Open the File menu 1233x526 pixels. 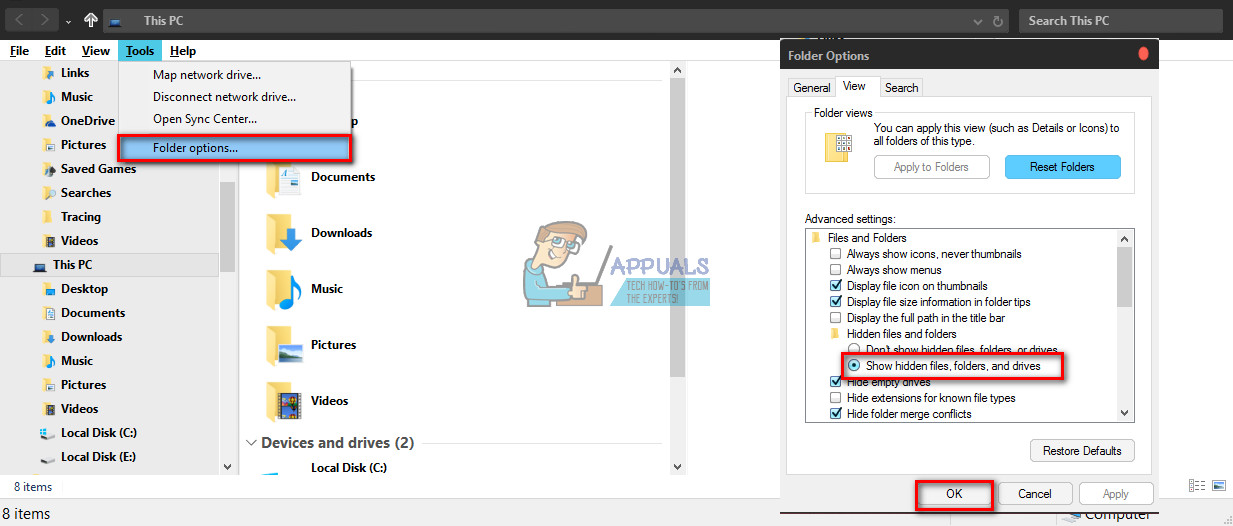(19, 51)
